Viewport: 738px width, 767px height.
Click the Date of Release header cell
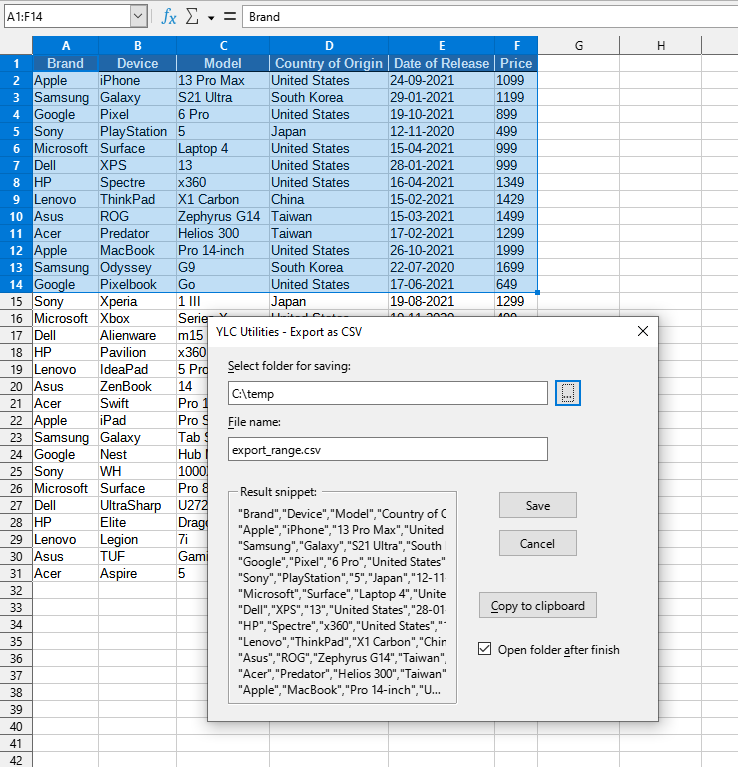tap(442, 63)
